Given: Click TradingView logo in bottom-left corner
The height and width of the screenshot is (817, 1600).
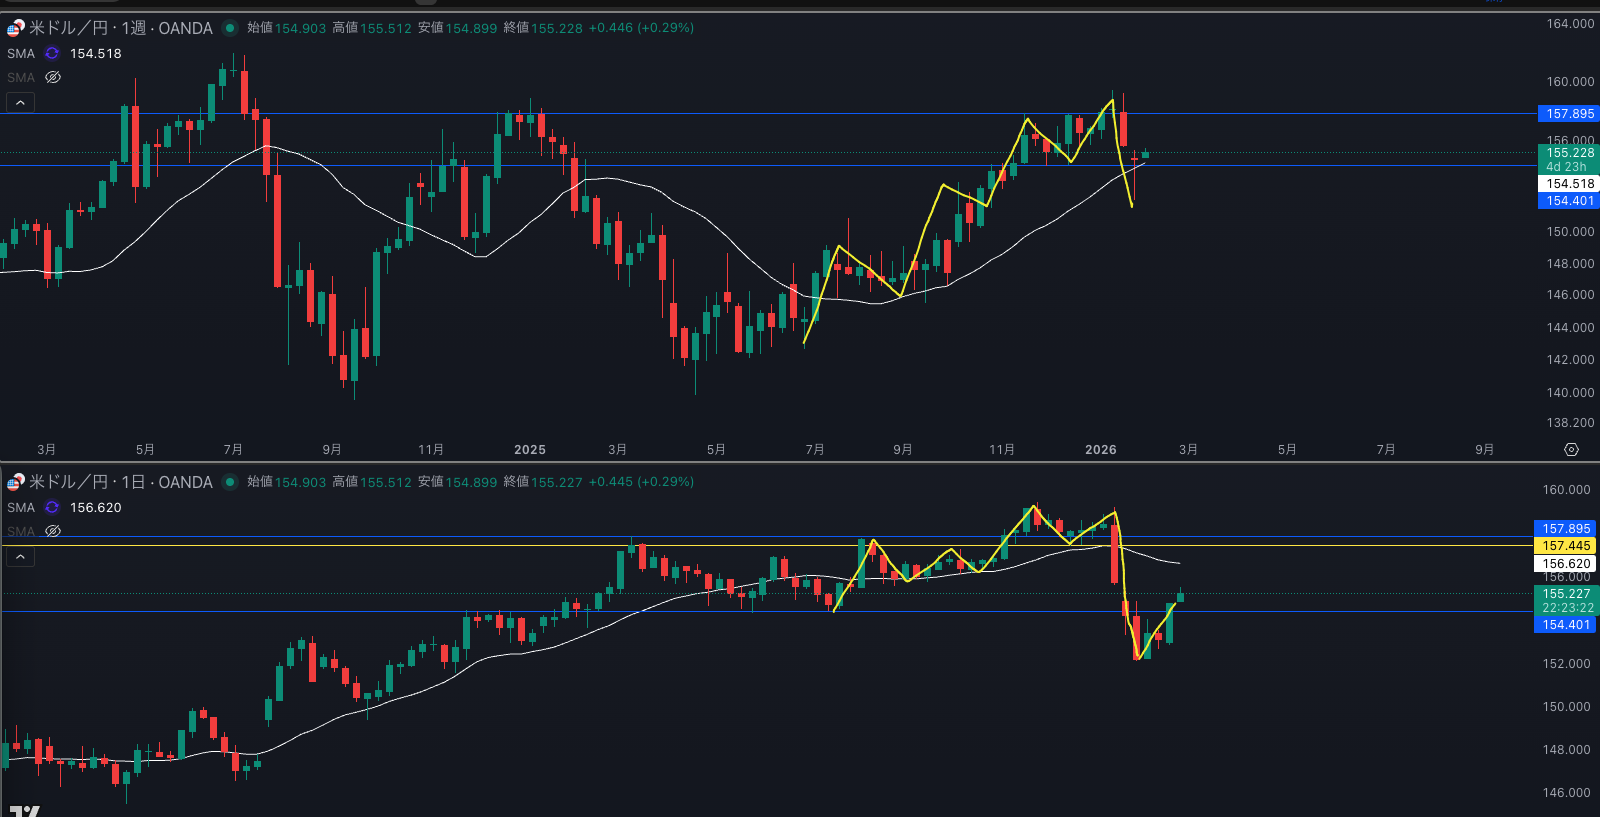Looking at the screenshot, I should [x=24, y=810].
